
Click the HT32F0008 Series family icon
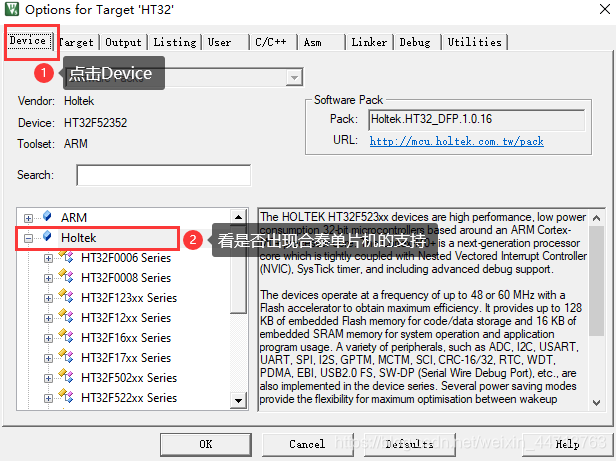[x=66, y=276]
